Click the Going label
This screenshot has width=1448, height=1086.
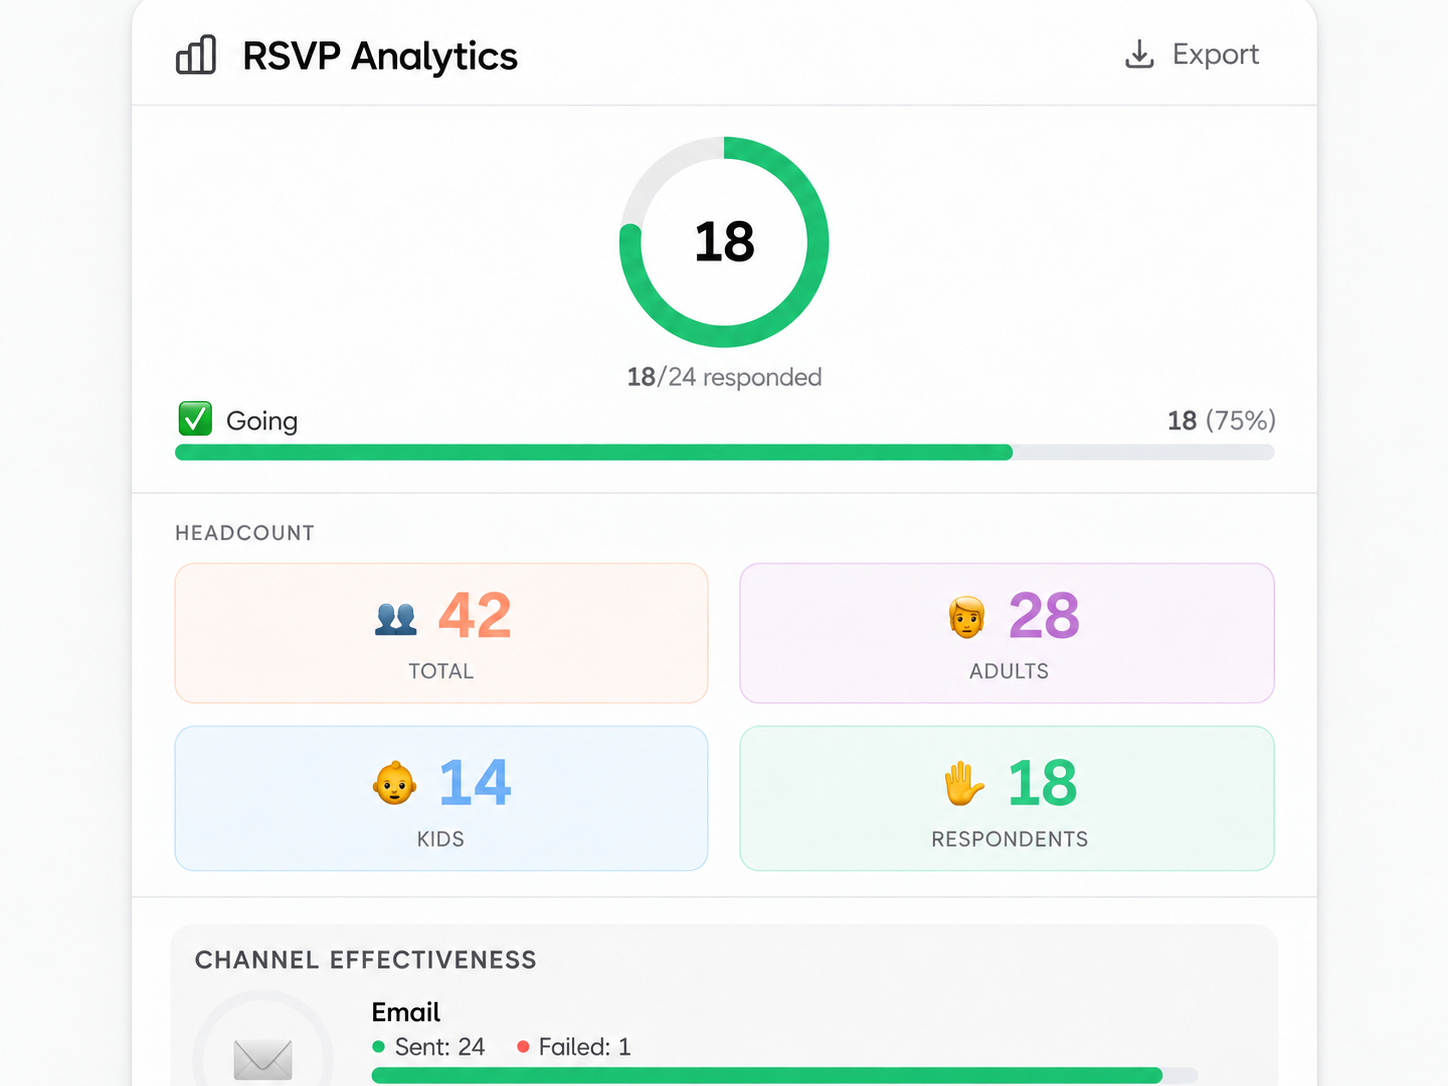pos(262,421)
